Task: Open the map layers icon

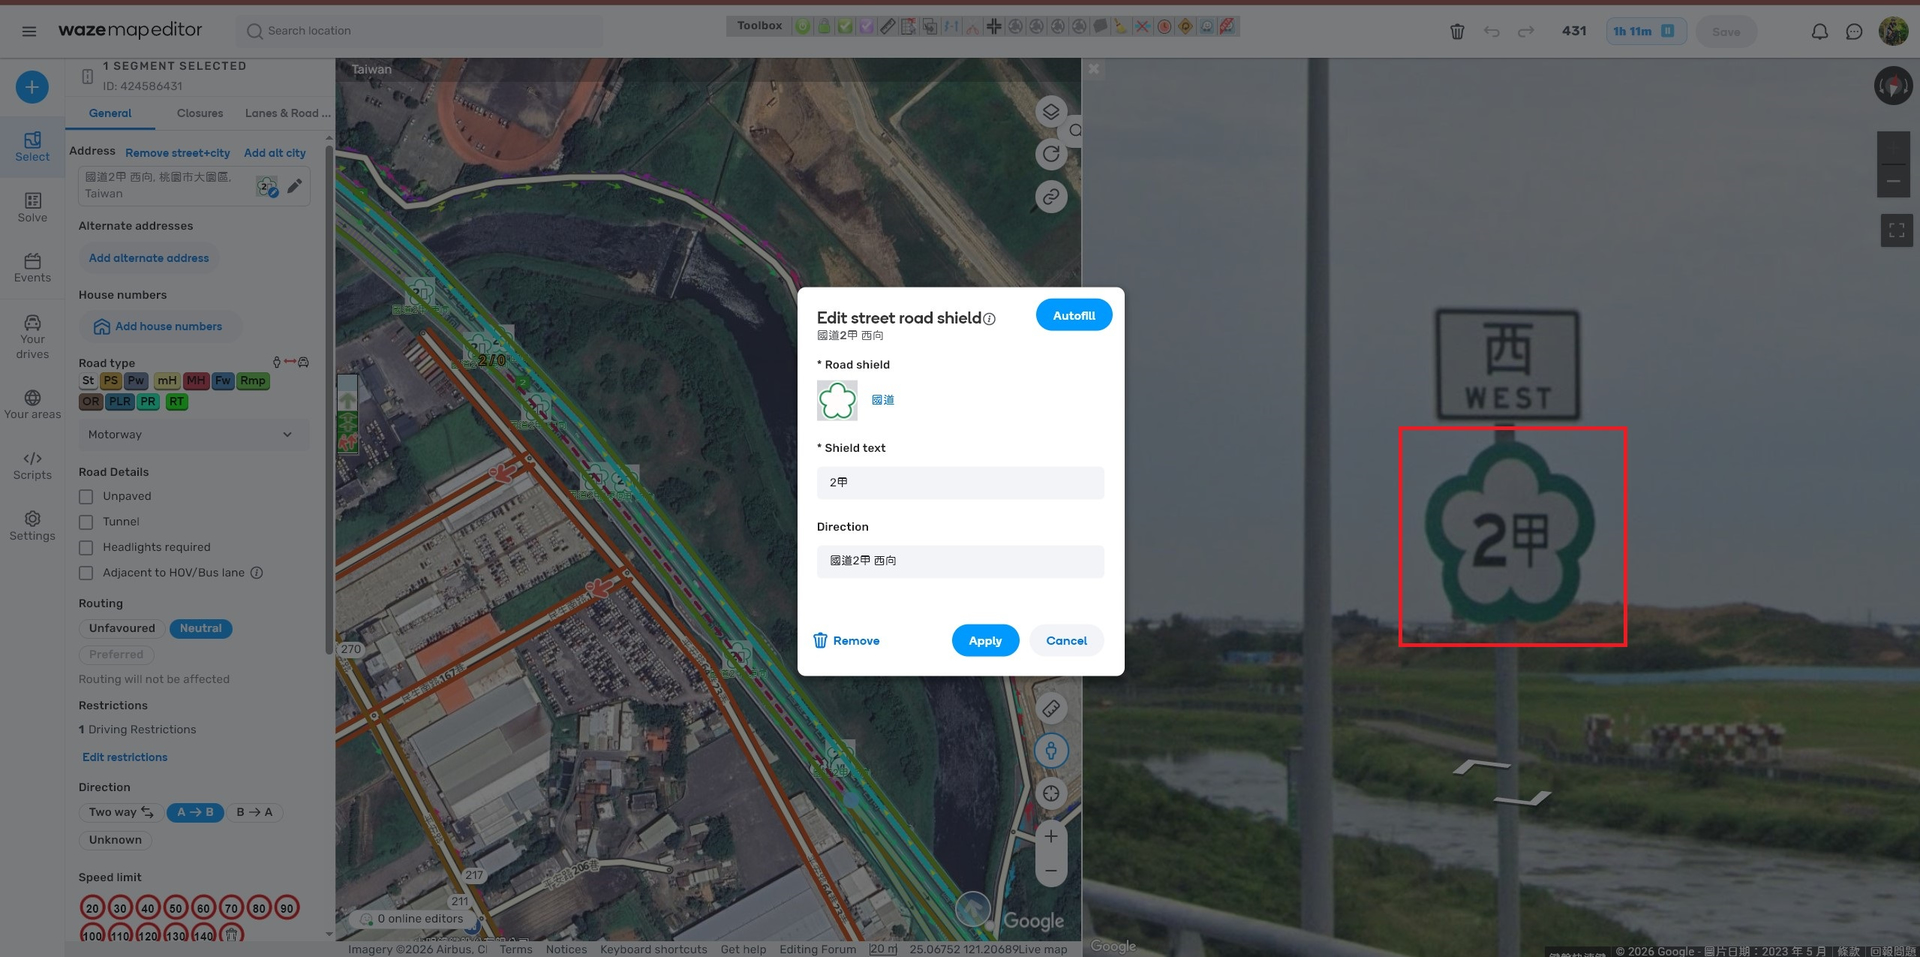Action: 1050,111
